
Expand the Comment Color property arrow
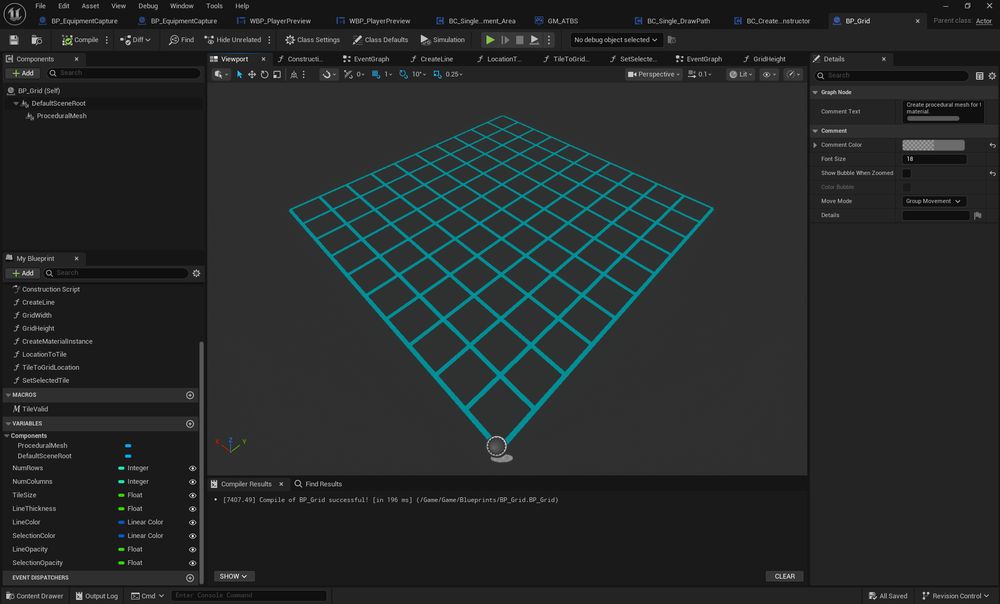coord(815,145)
